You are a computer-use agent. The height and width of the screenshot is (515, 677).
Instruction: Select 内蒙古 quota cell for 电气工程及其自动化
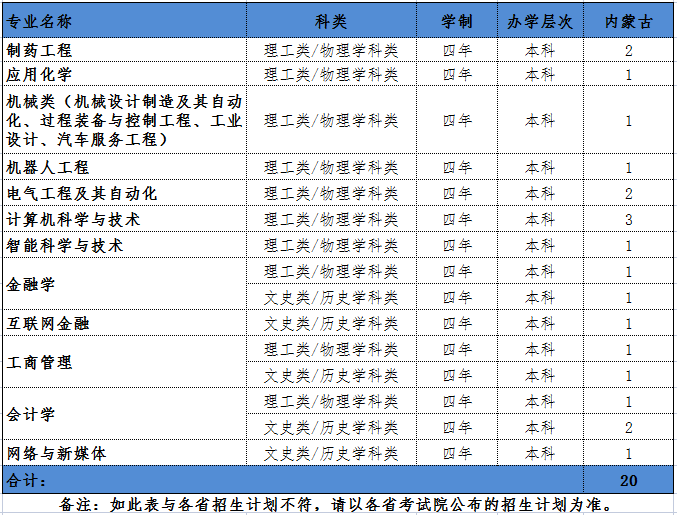point(629,193)
